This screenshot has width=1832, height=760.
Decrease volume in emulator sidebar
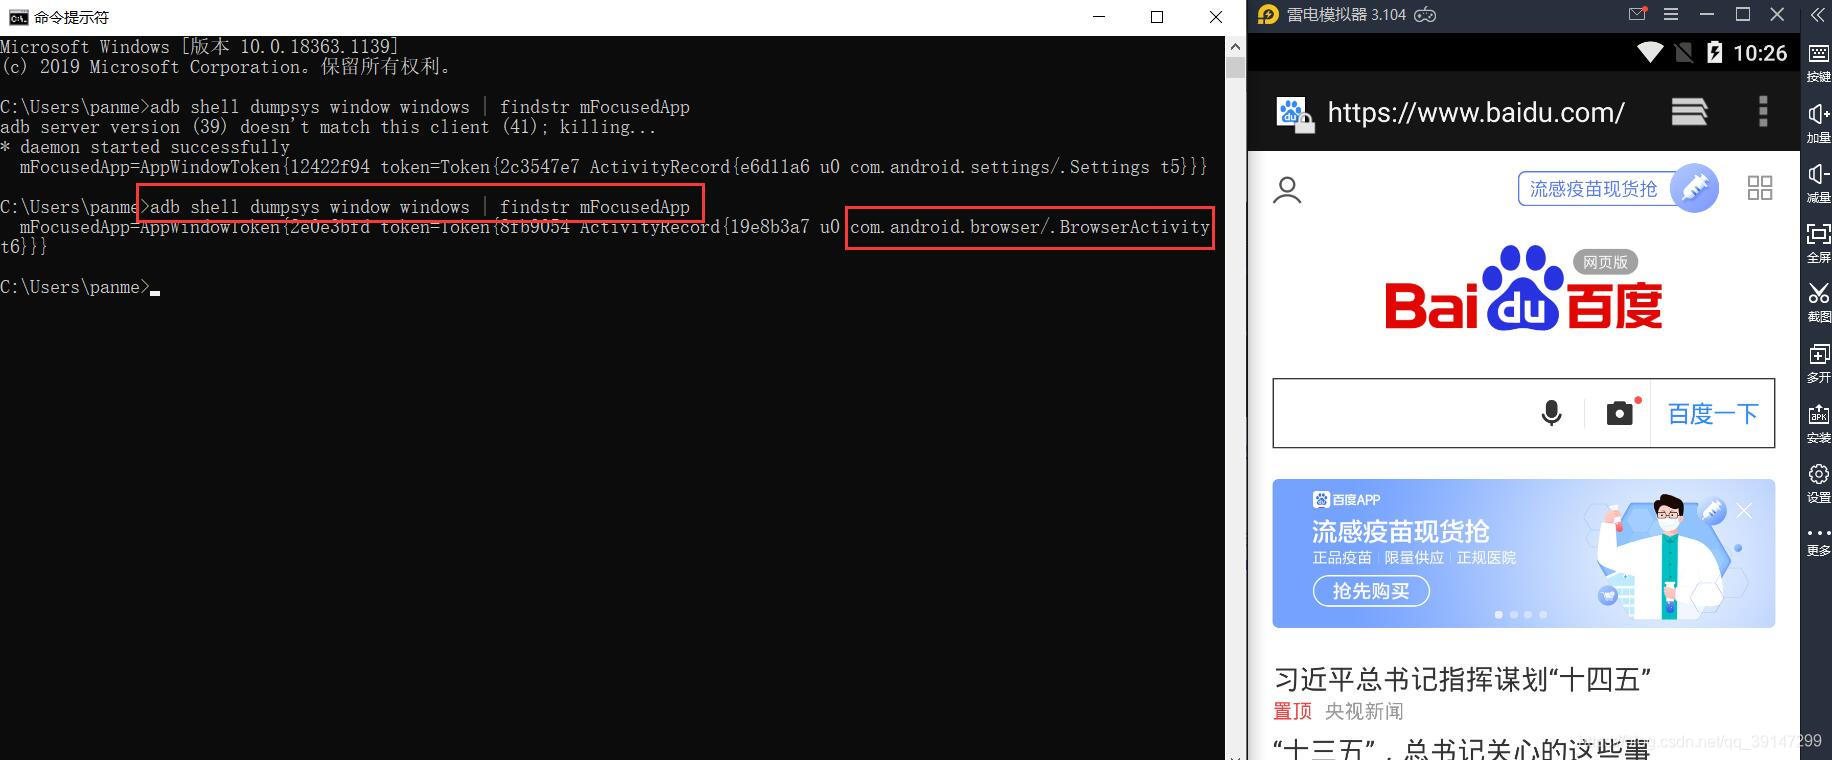tap(1818, 182)
